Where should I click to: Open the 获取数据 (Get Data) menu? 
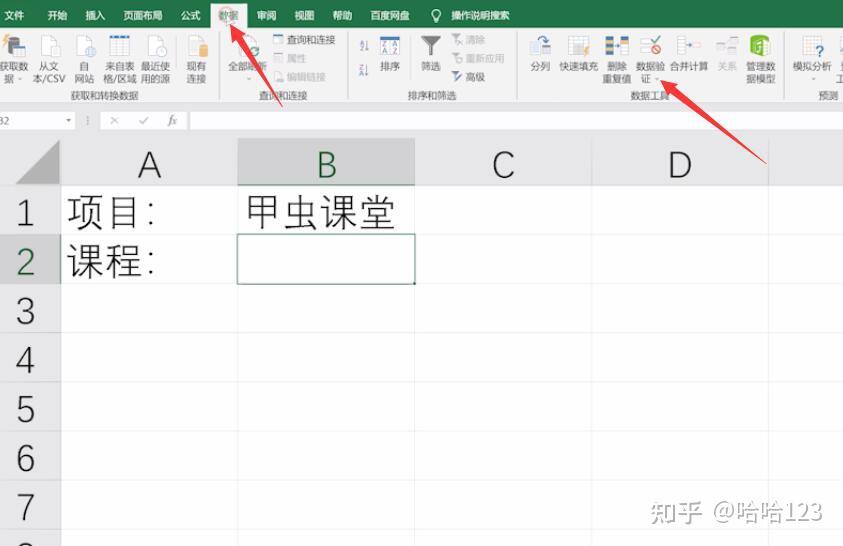tap(13, 59)
